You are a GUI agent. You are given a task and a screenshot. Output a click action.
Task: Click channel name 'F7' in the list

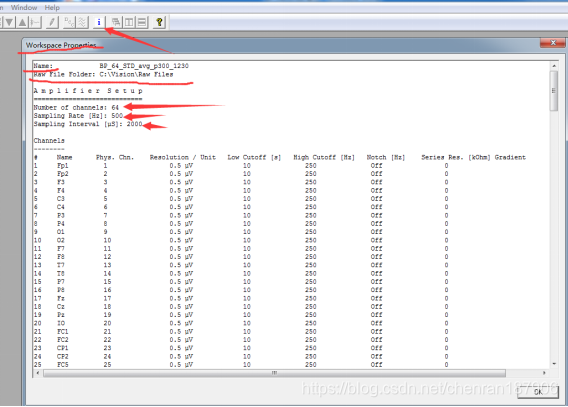point(60,249)
